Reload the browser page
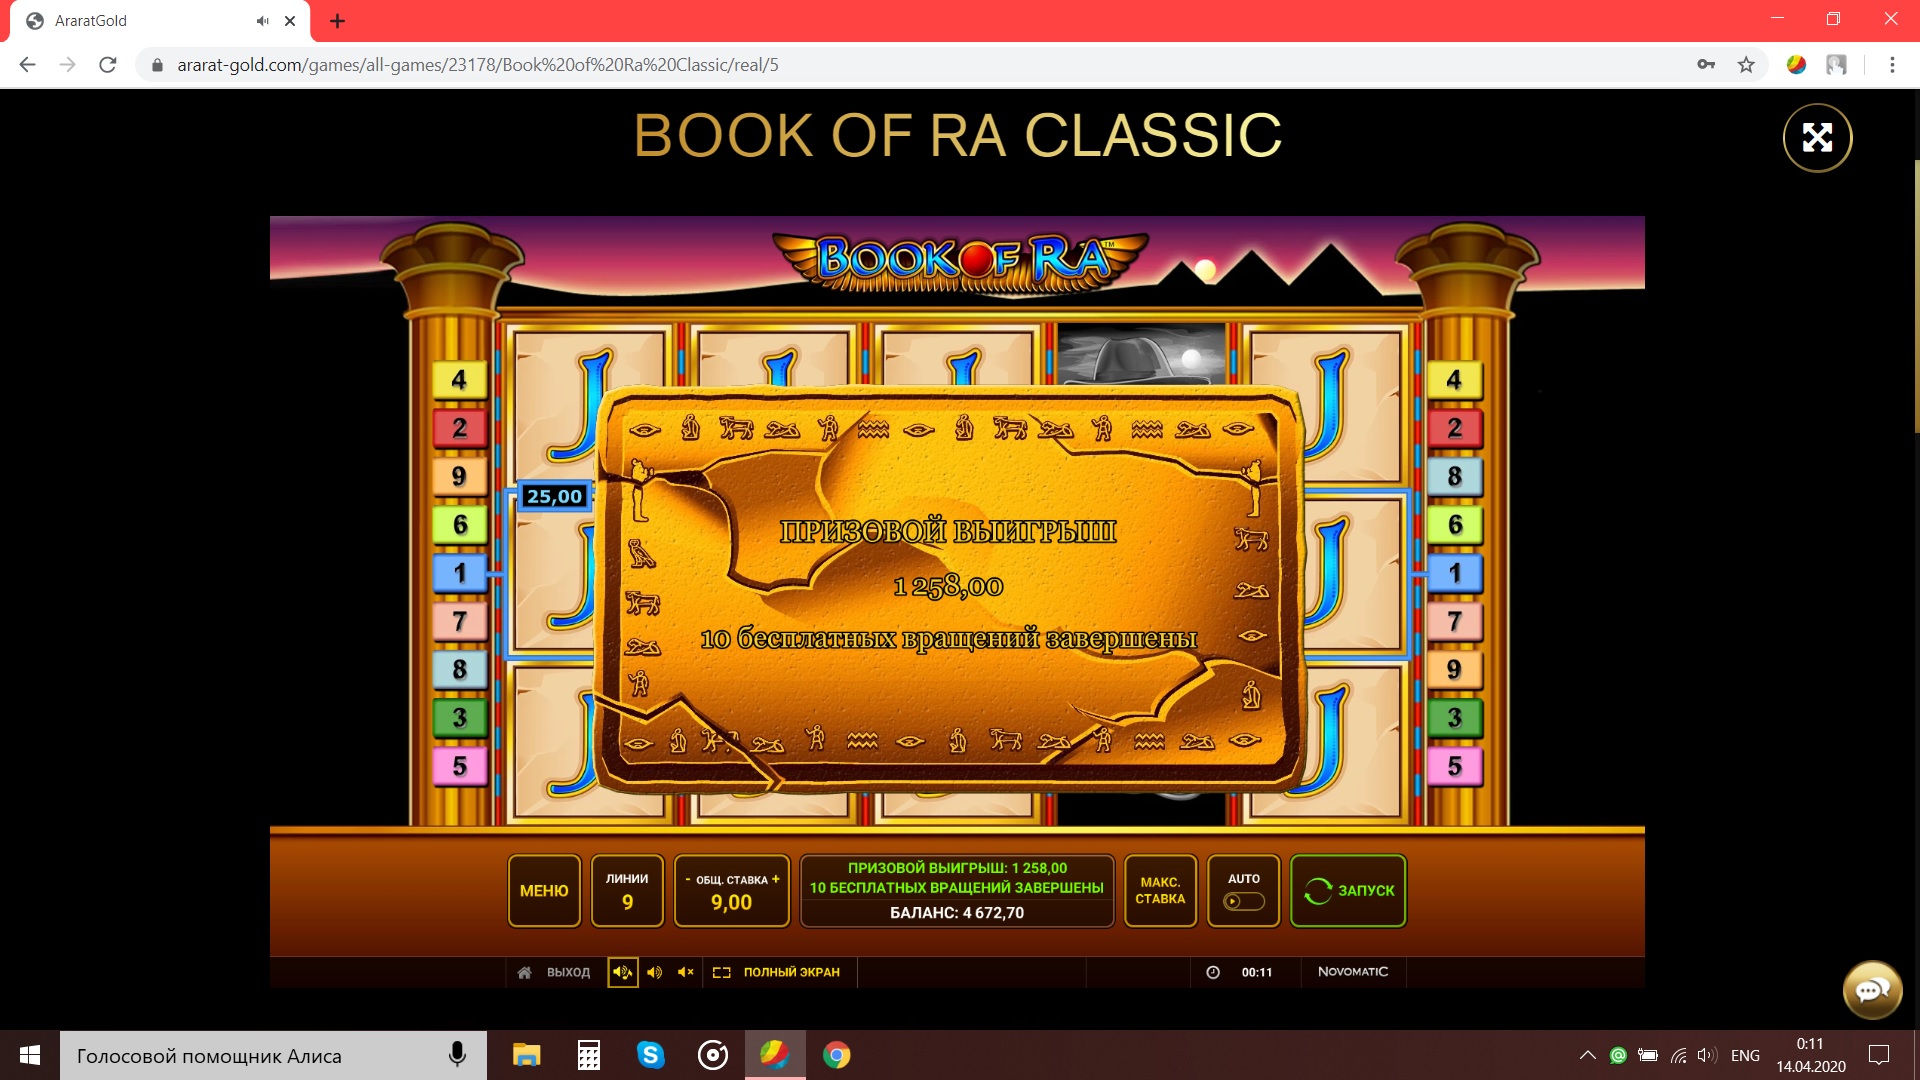1920x1080 pixels. coord(108,65)
